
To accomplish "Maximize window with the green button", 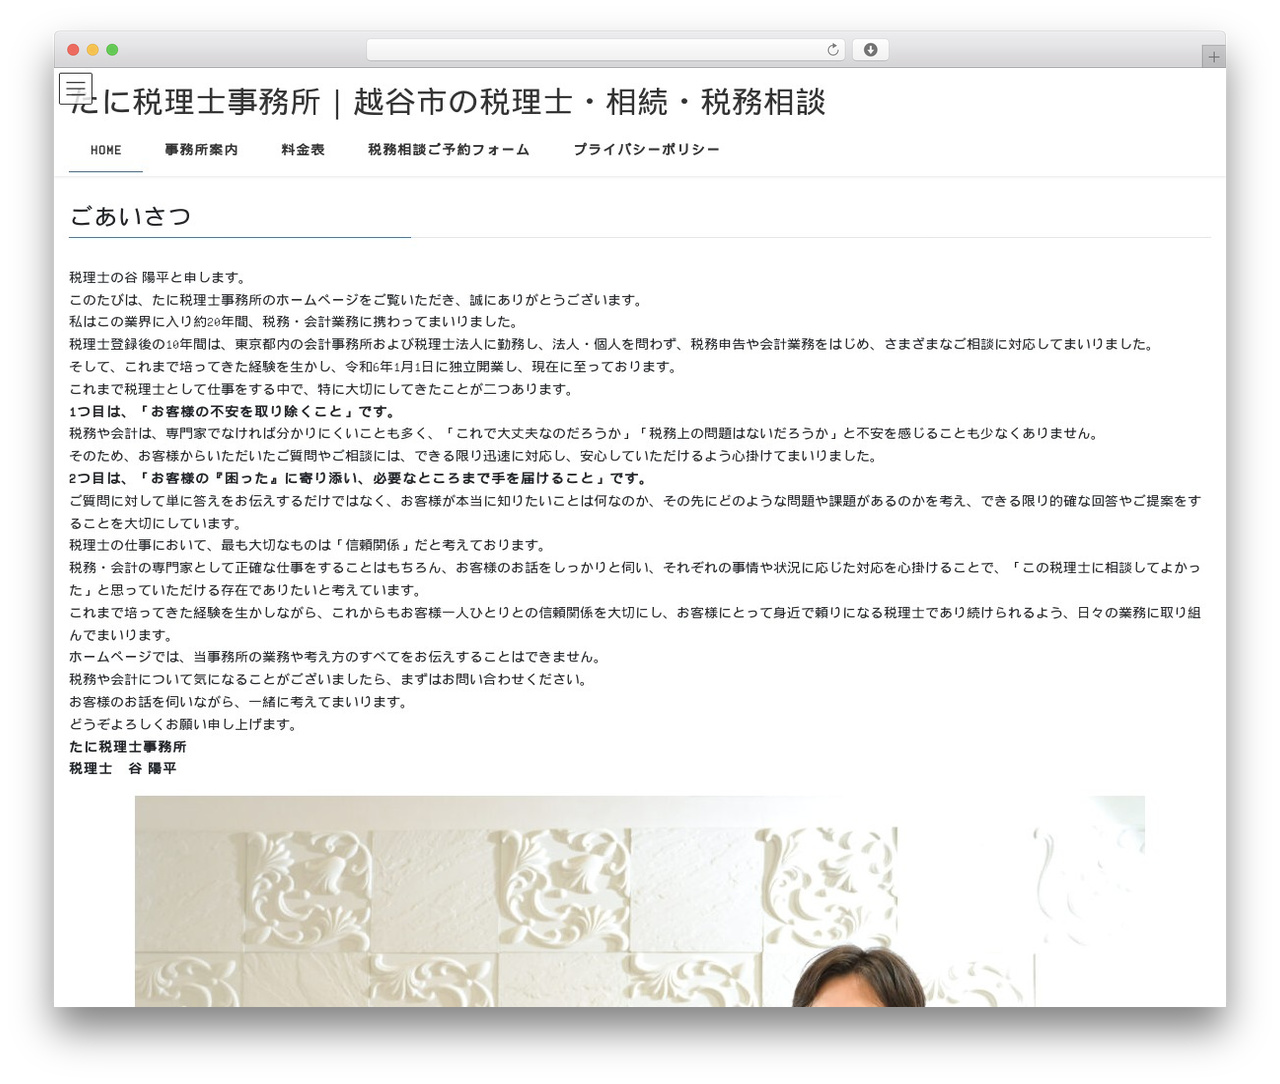I will point(112,50).
